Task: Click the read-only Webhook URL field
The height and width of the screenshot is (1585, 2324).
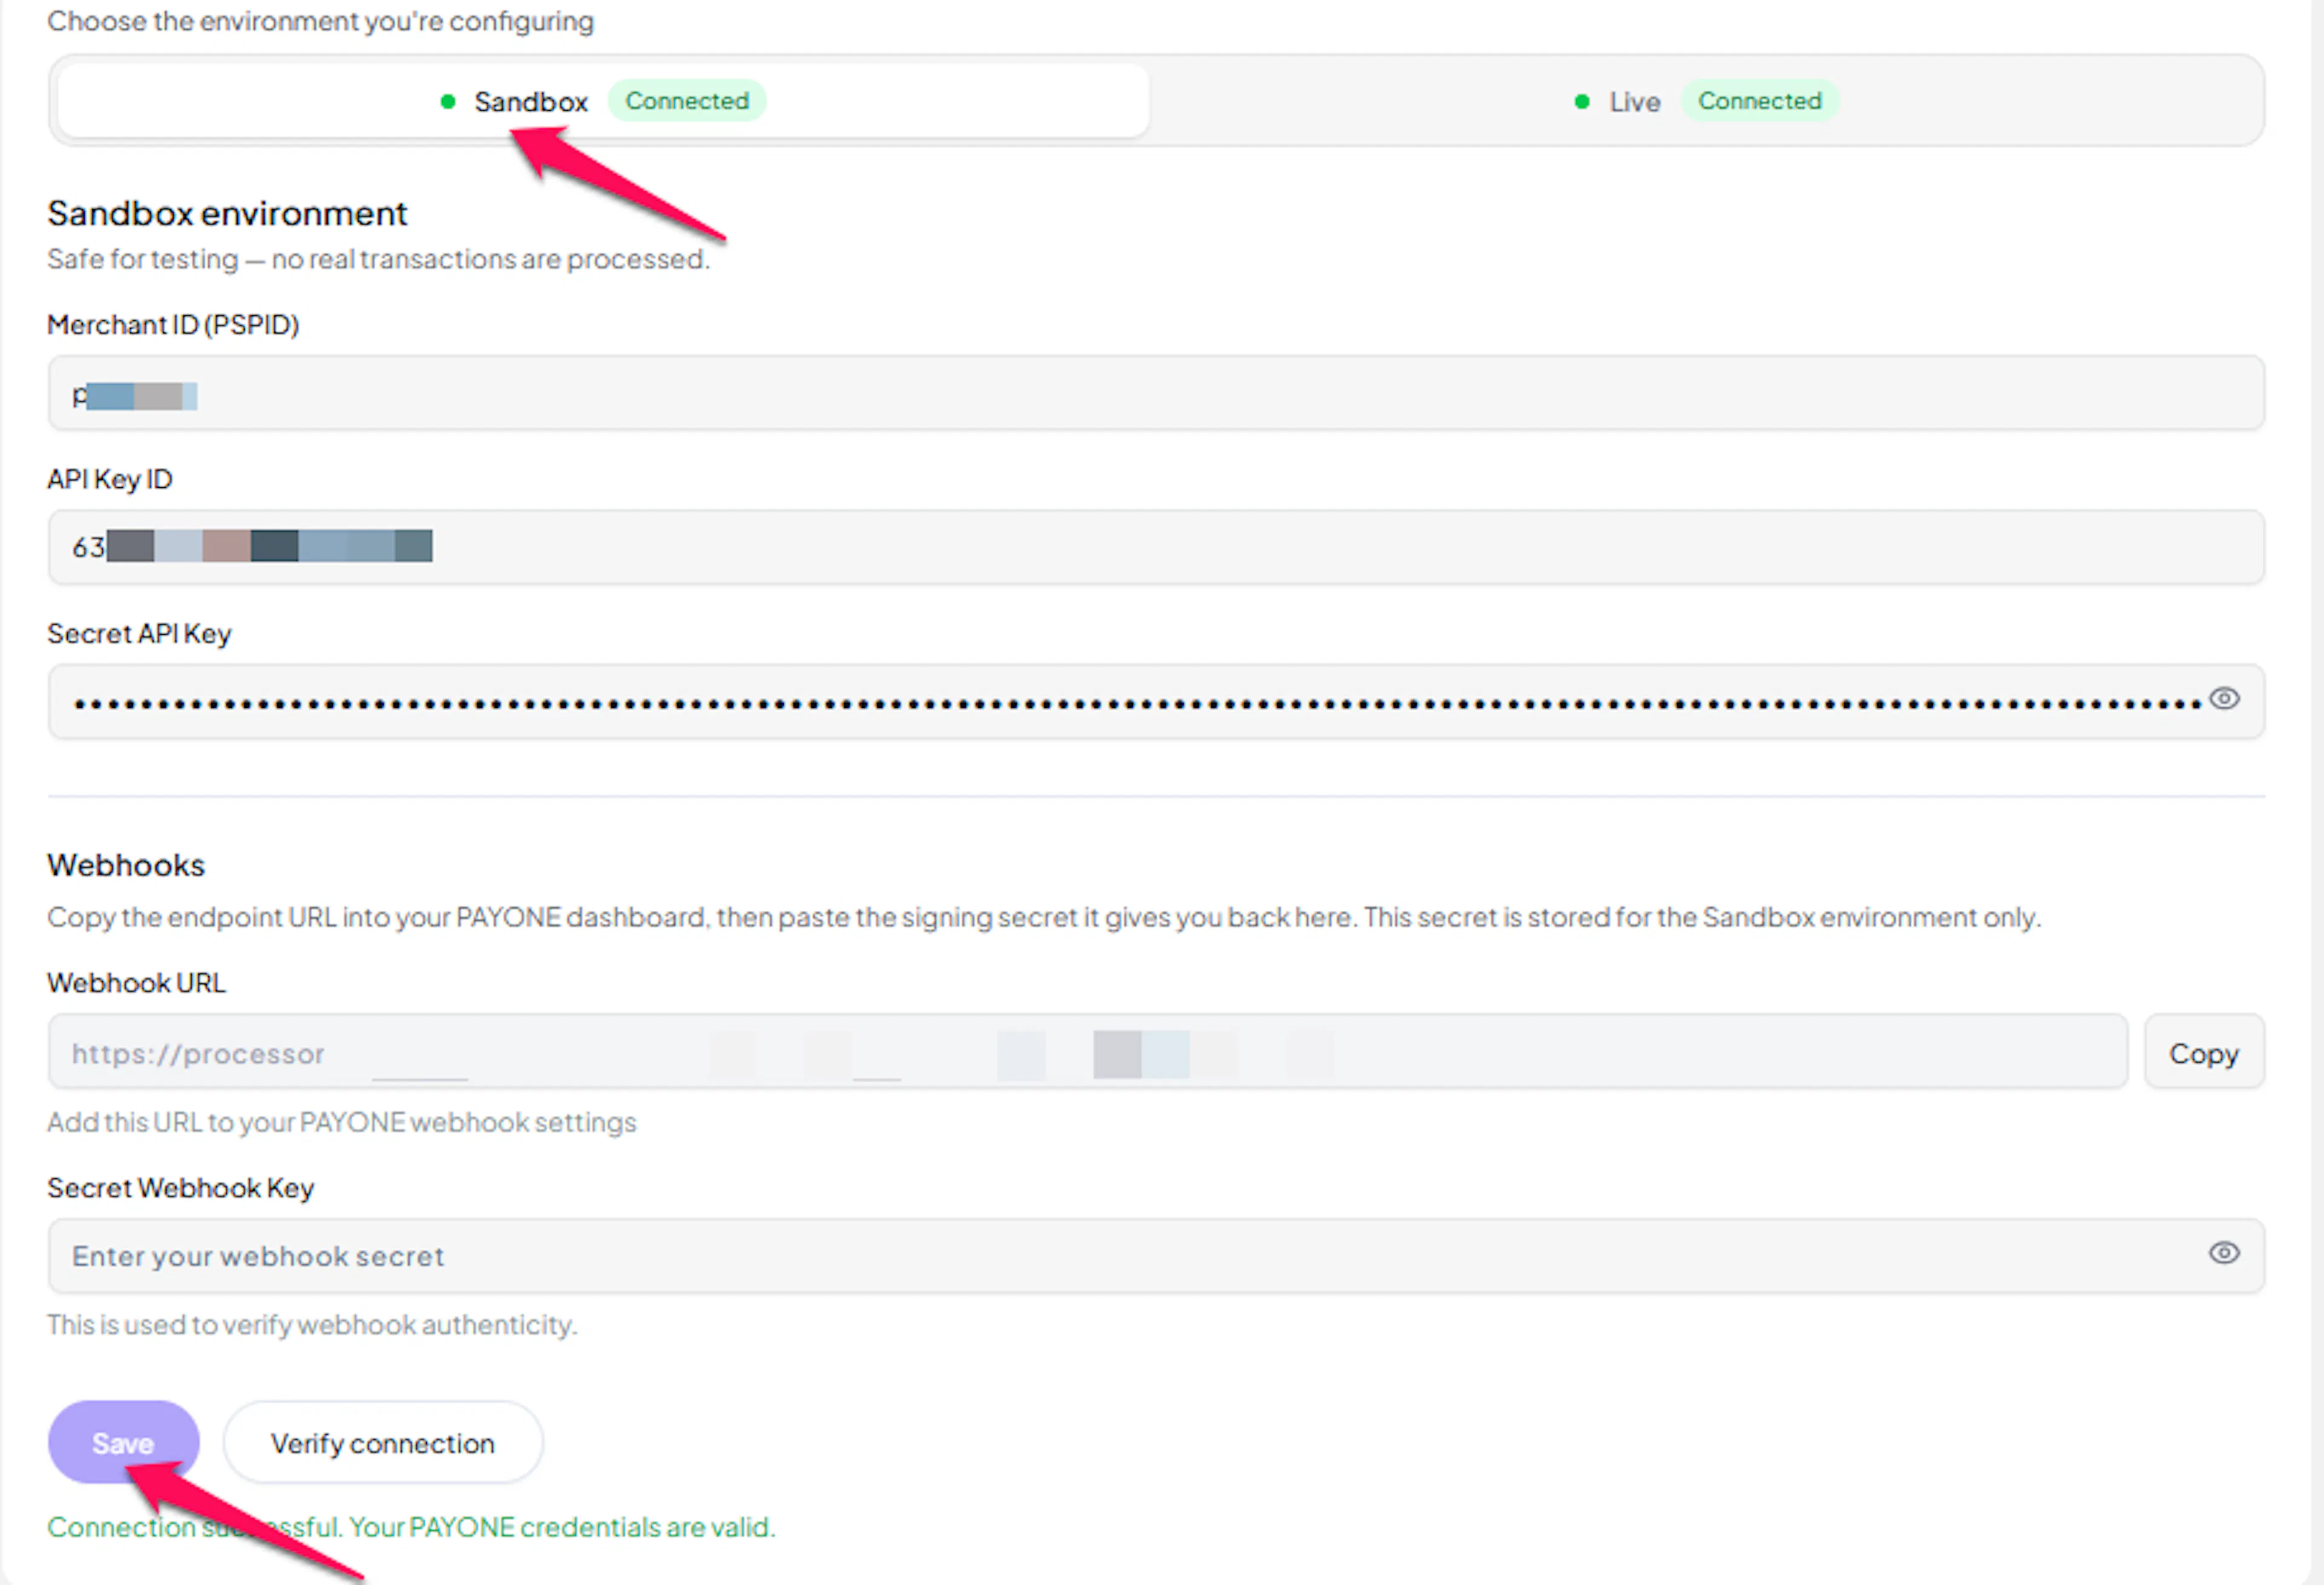Action: coord(1088,1053)
